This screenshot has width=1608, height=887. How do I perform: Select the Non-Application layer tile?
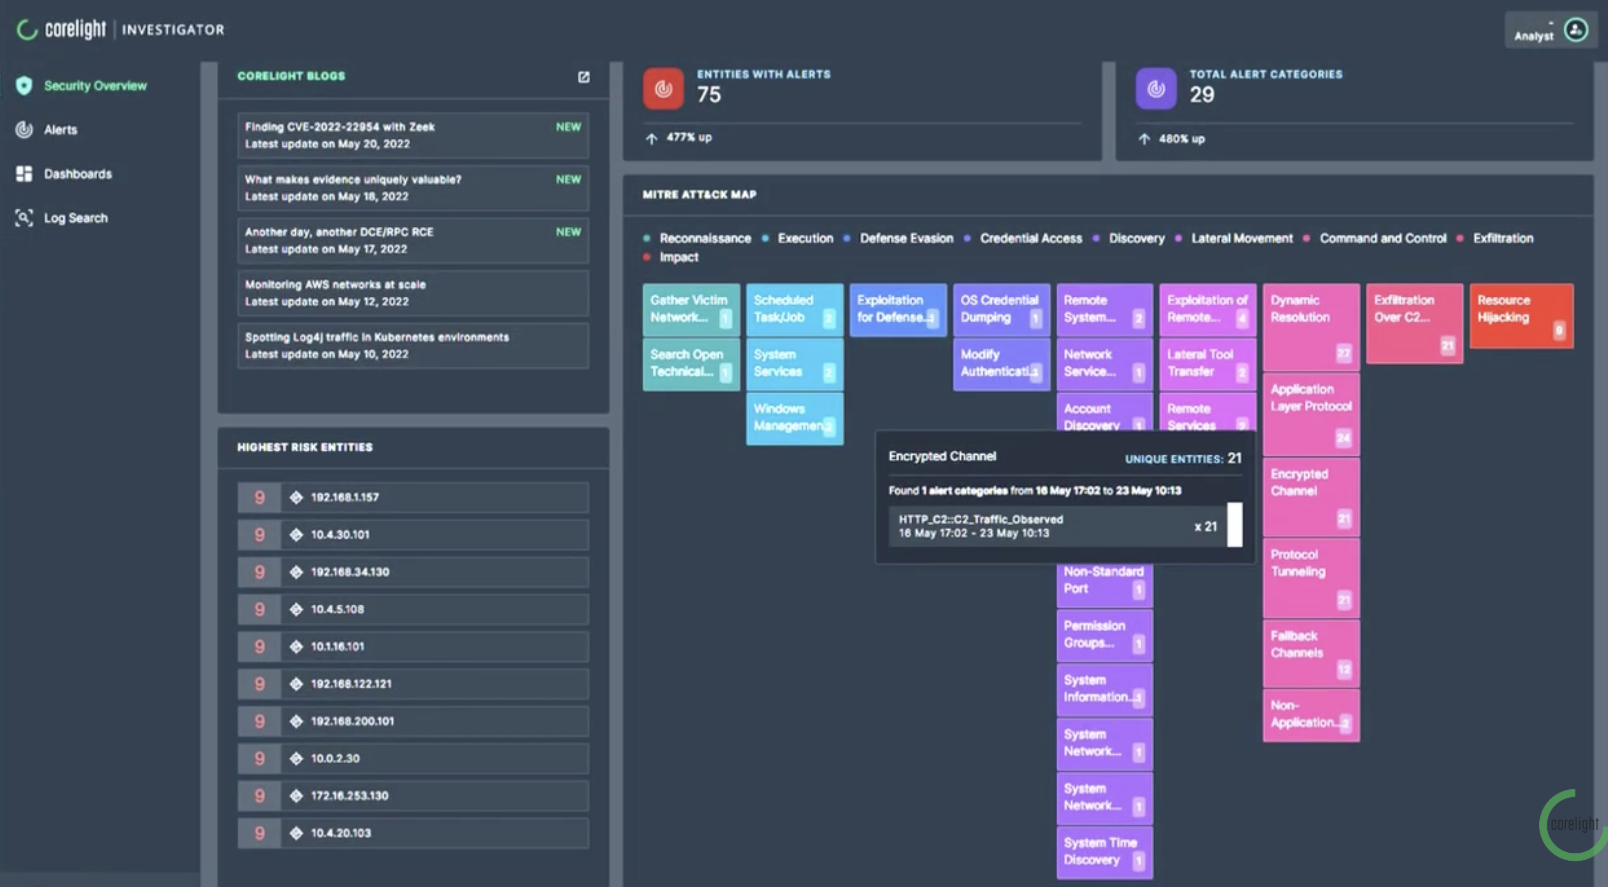pos(1311,715)
